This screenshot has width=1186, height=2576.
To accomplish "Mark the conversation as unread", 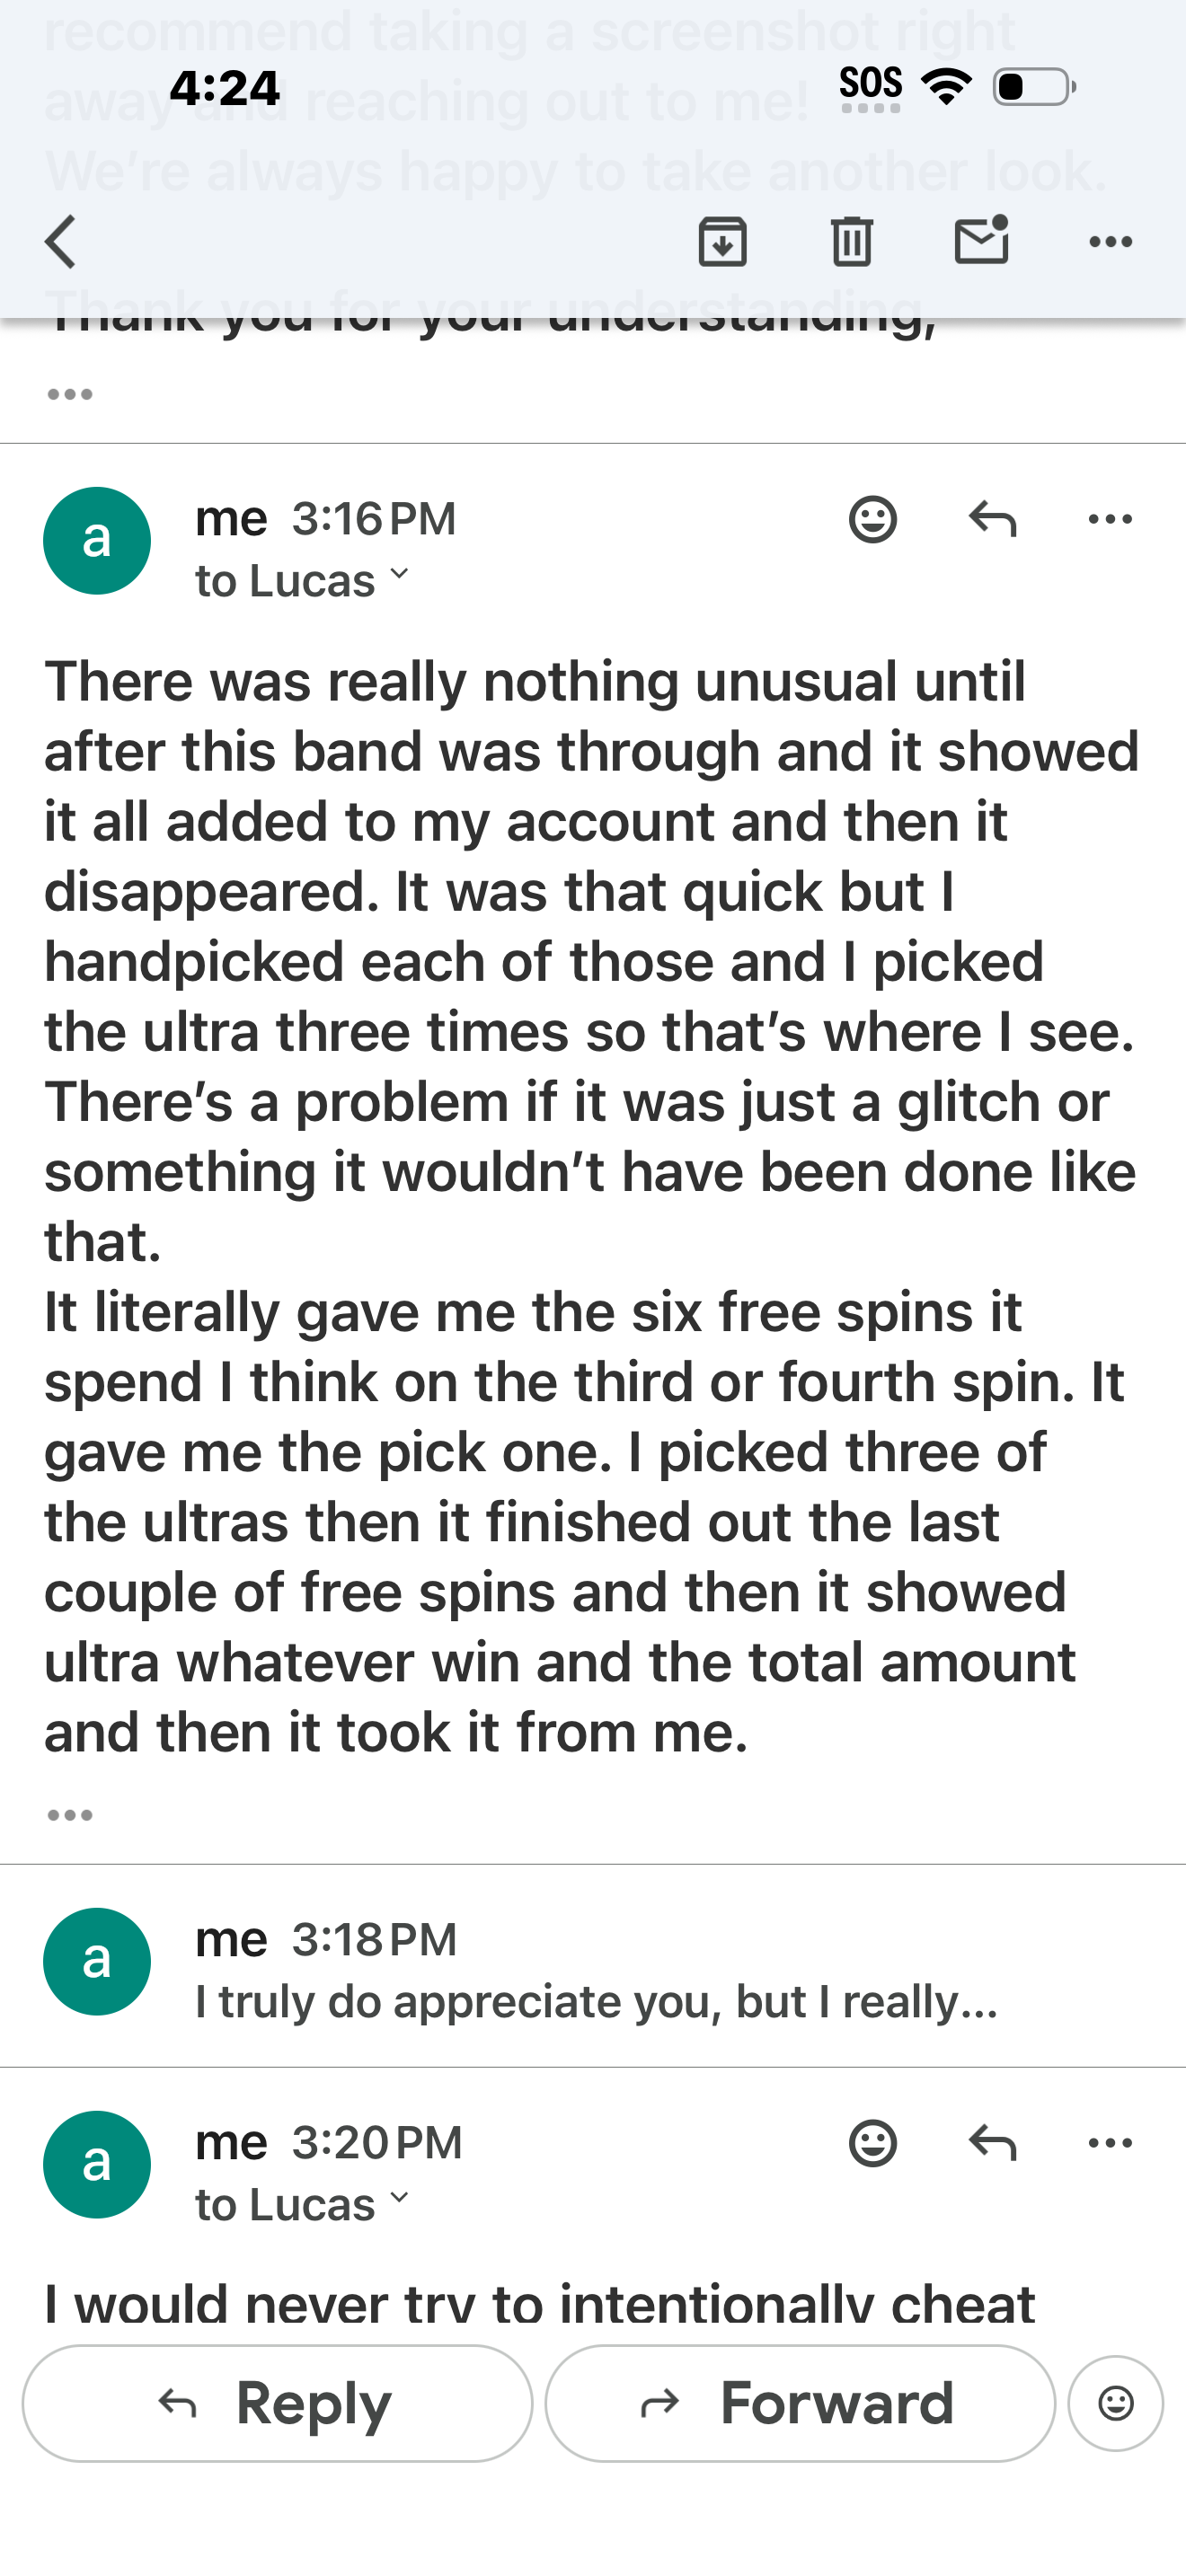I will (x=981, y=242).
